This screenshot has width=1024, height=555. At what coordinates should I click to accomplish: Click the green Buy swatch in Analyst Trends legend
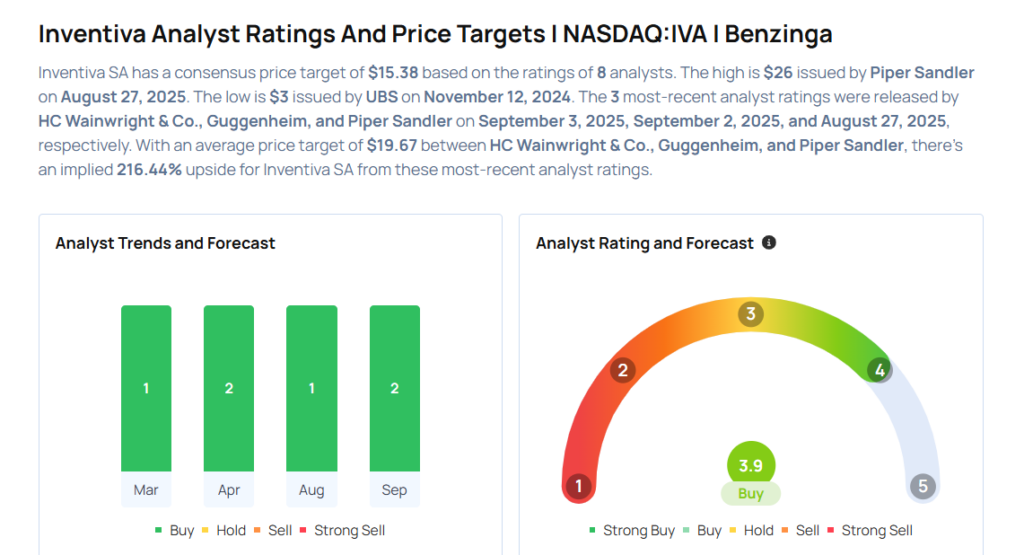(159, 530)
